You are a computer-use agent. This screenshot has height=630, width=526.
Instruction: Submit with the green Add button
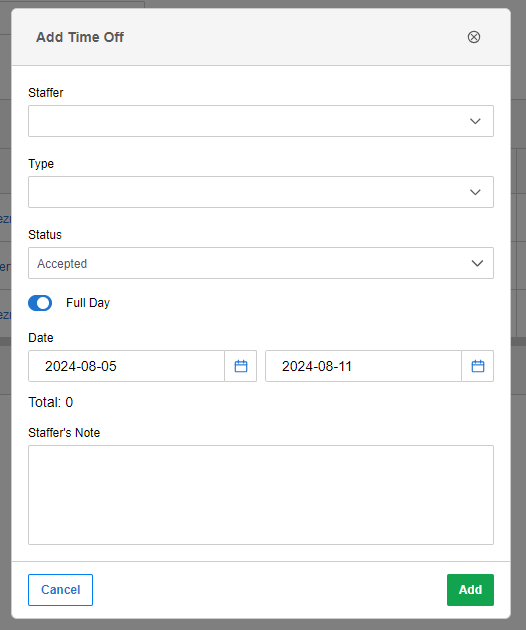(470, 590)
